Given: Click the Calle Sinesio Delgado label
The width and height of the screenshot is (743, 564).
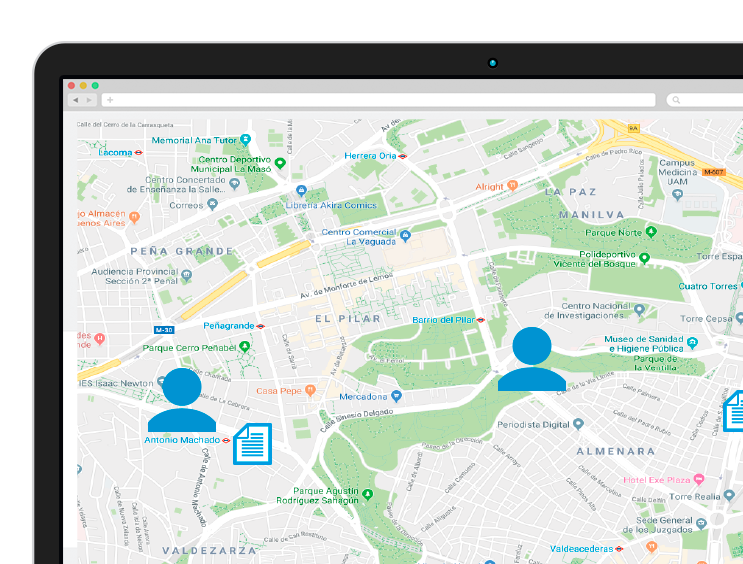Looking at the screenshot, I should [x=356, y=420].
